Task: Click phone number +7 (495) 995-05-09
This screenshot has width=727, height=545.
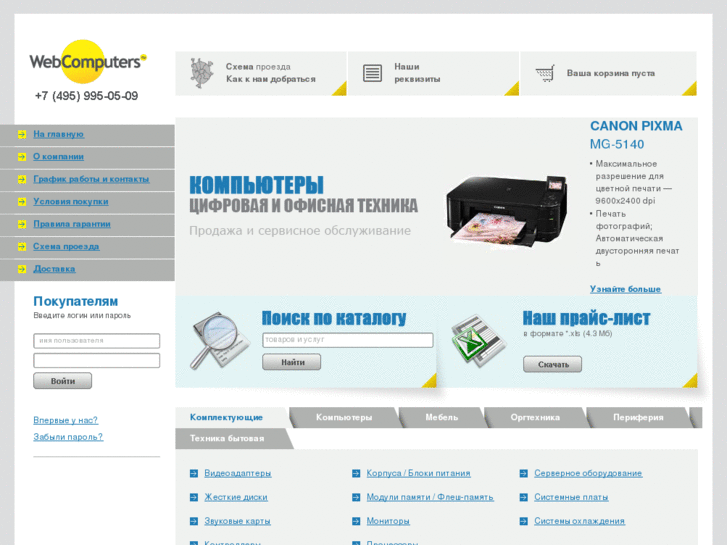Action: pyautogui.click(x=86, y=96)
